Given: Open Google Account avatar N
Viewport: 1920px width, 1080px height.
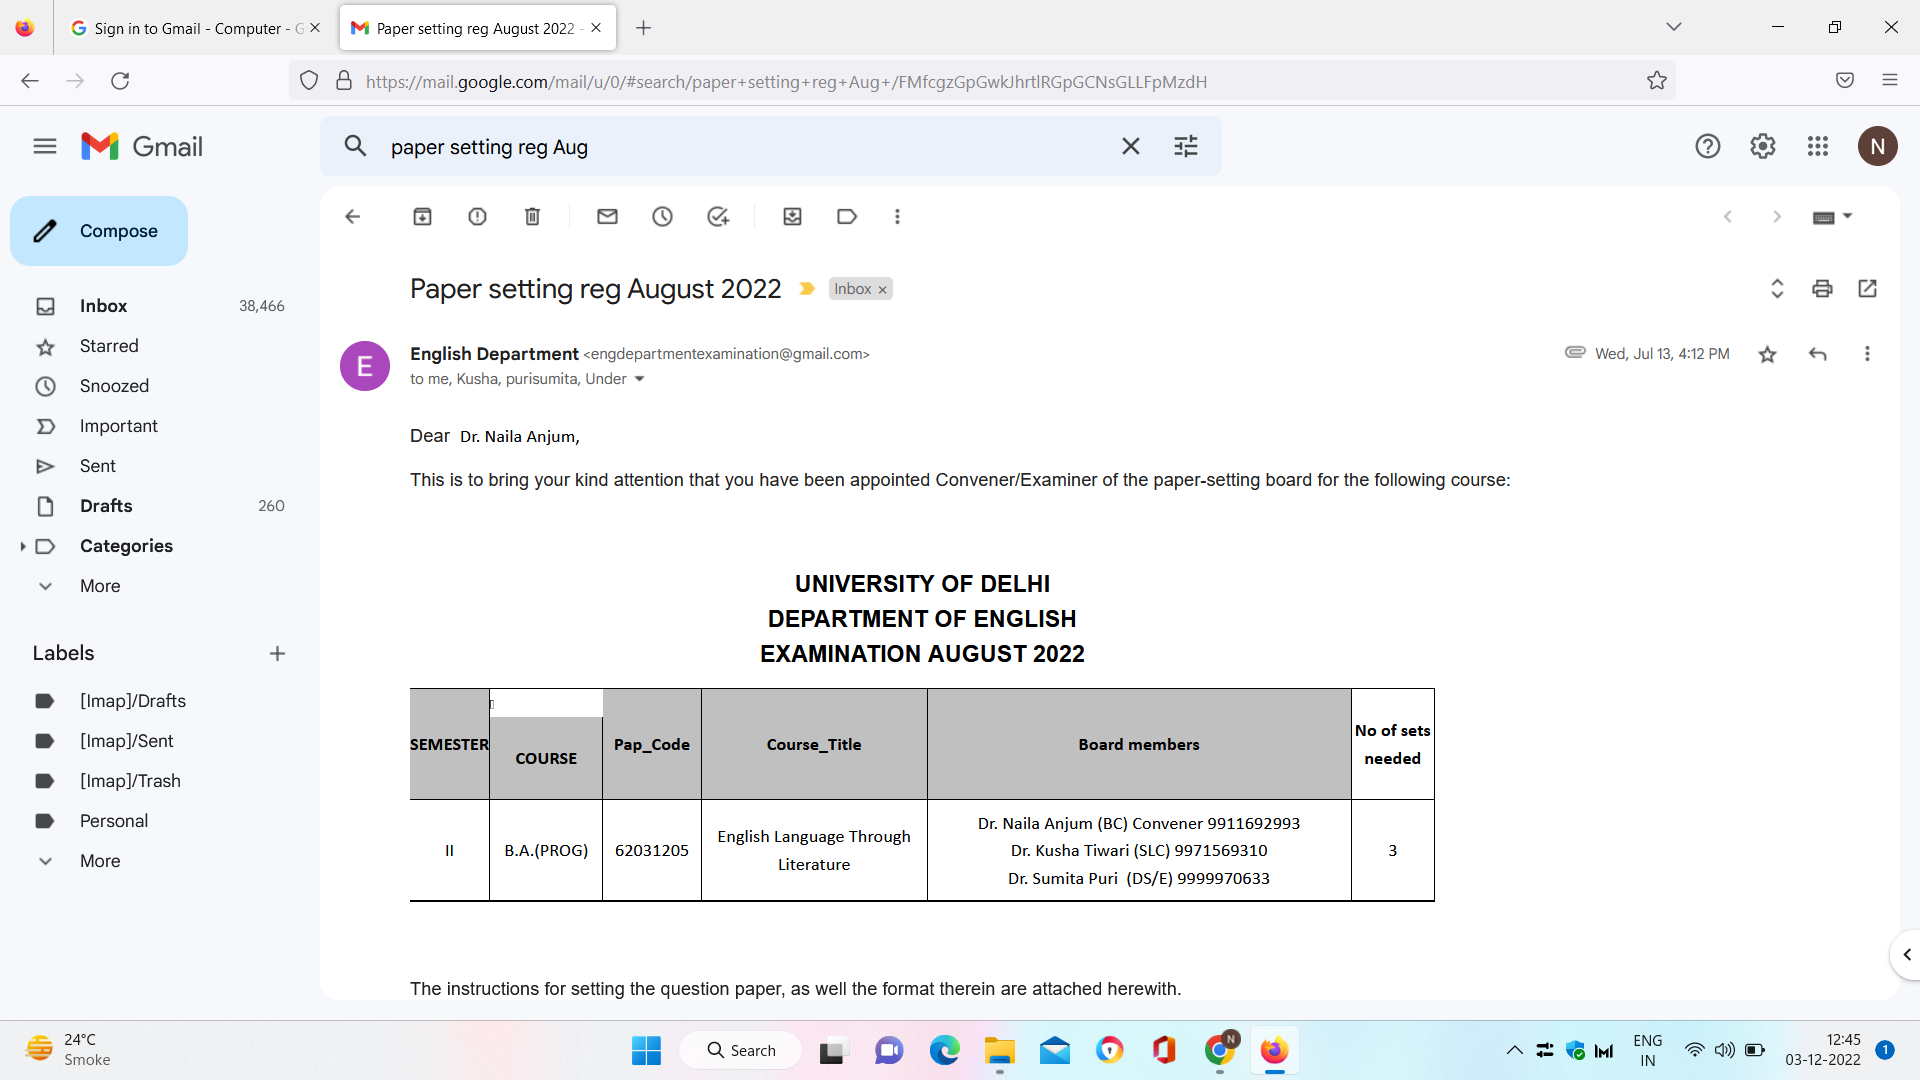Looking at the screenshot, I should [x=1878, y=146].
